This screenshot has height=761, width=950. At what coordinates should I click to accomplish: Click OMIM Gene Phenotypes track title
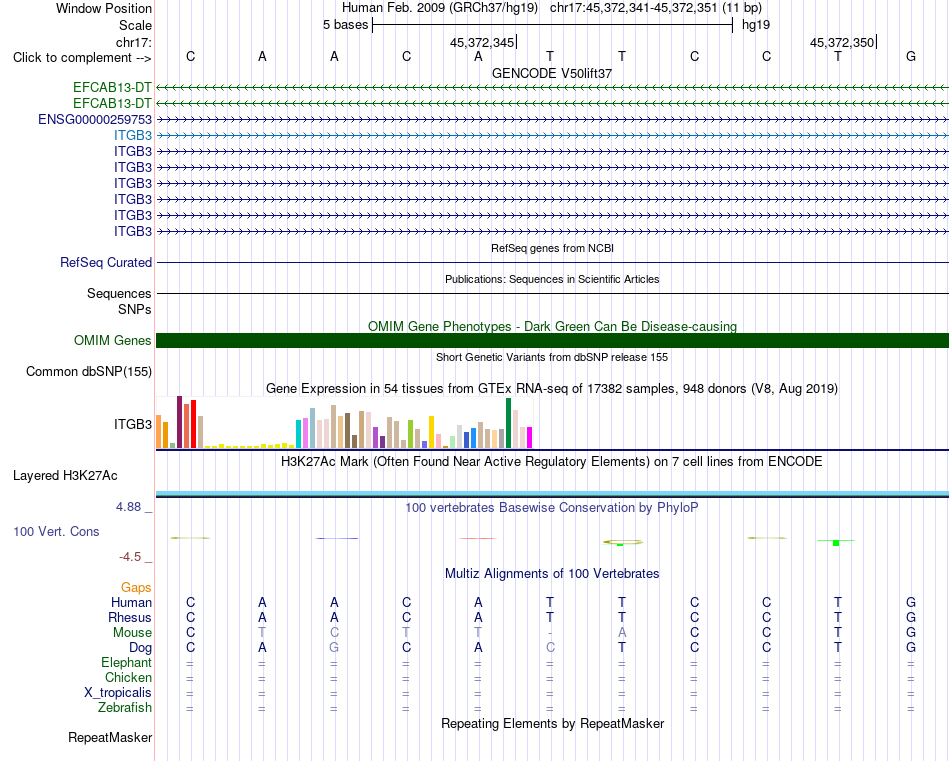pyautogui.click(x=552, y=327)
